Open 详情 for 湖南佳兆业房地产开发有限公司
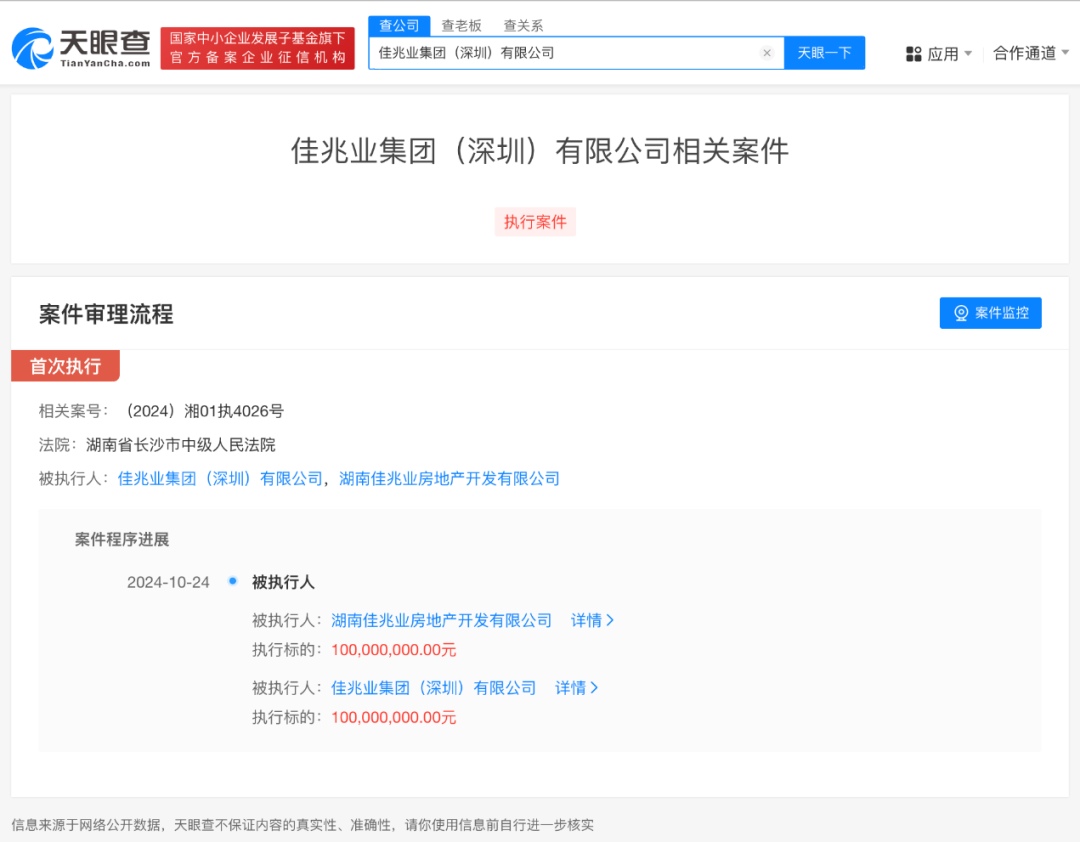 click(x=592, y=620)
